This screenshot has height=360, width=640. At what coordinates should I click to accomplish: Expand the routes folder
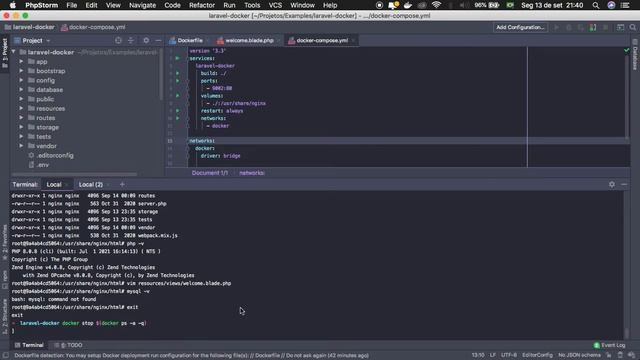21,118
